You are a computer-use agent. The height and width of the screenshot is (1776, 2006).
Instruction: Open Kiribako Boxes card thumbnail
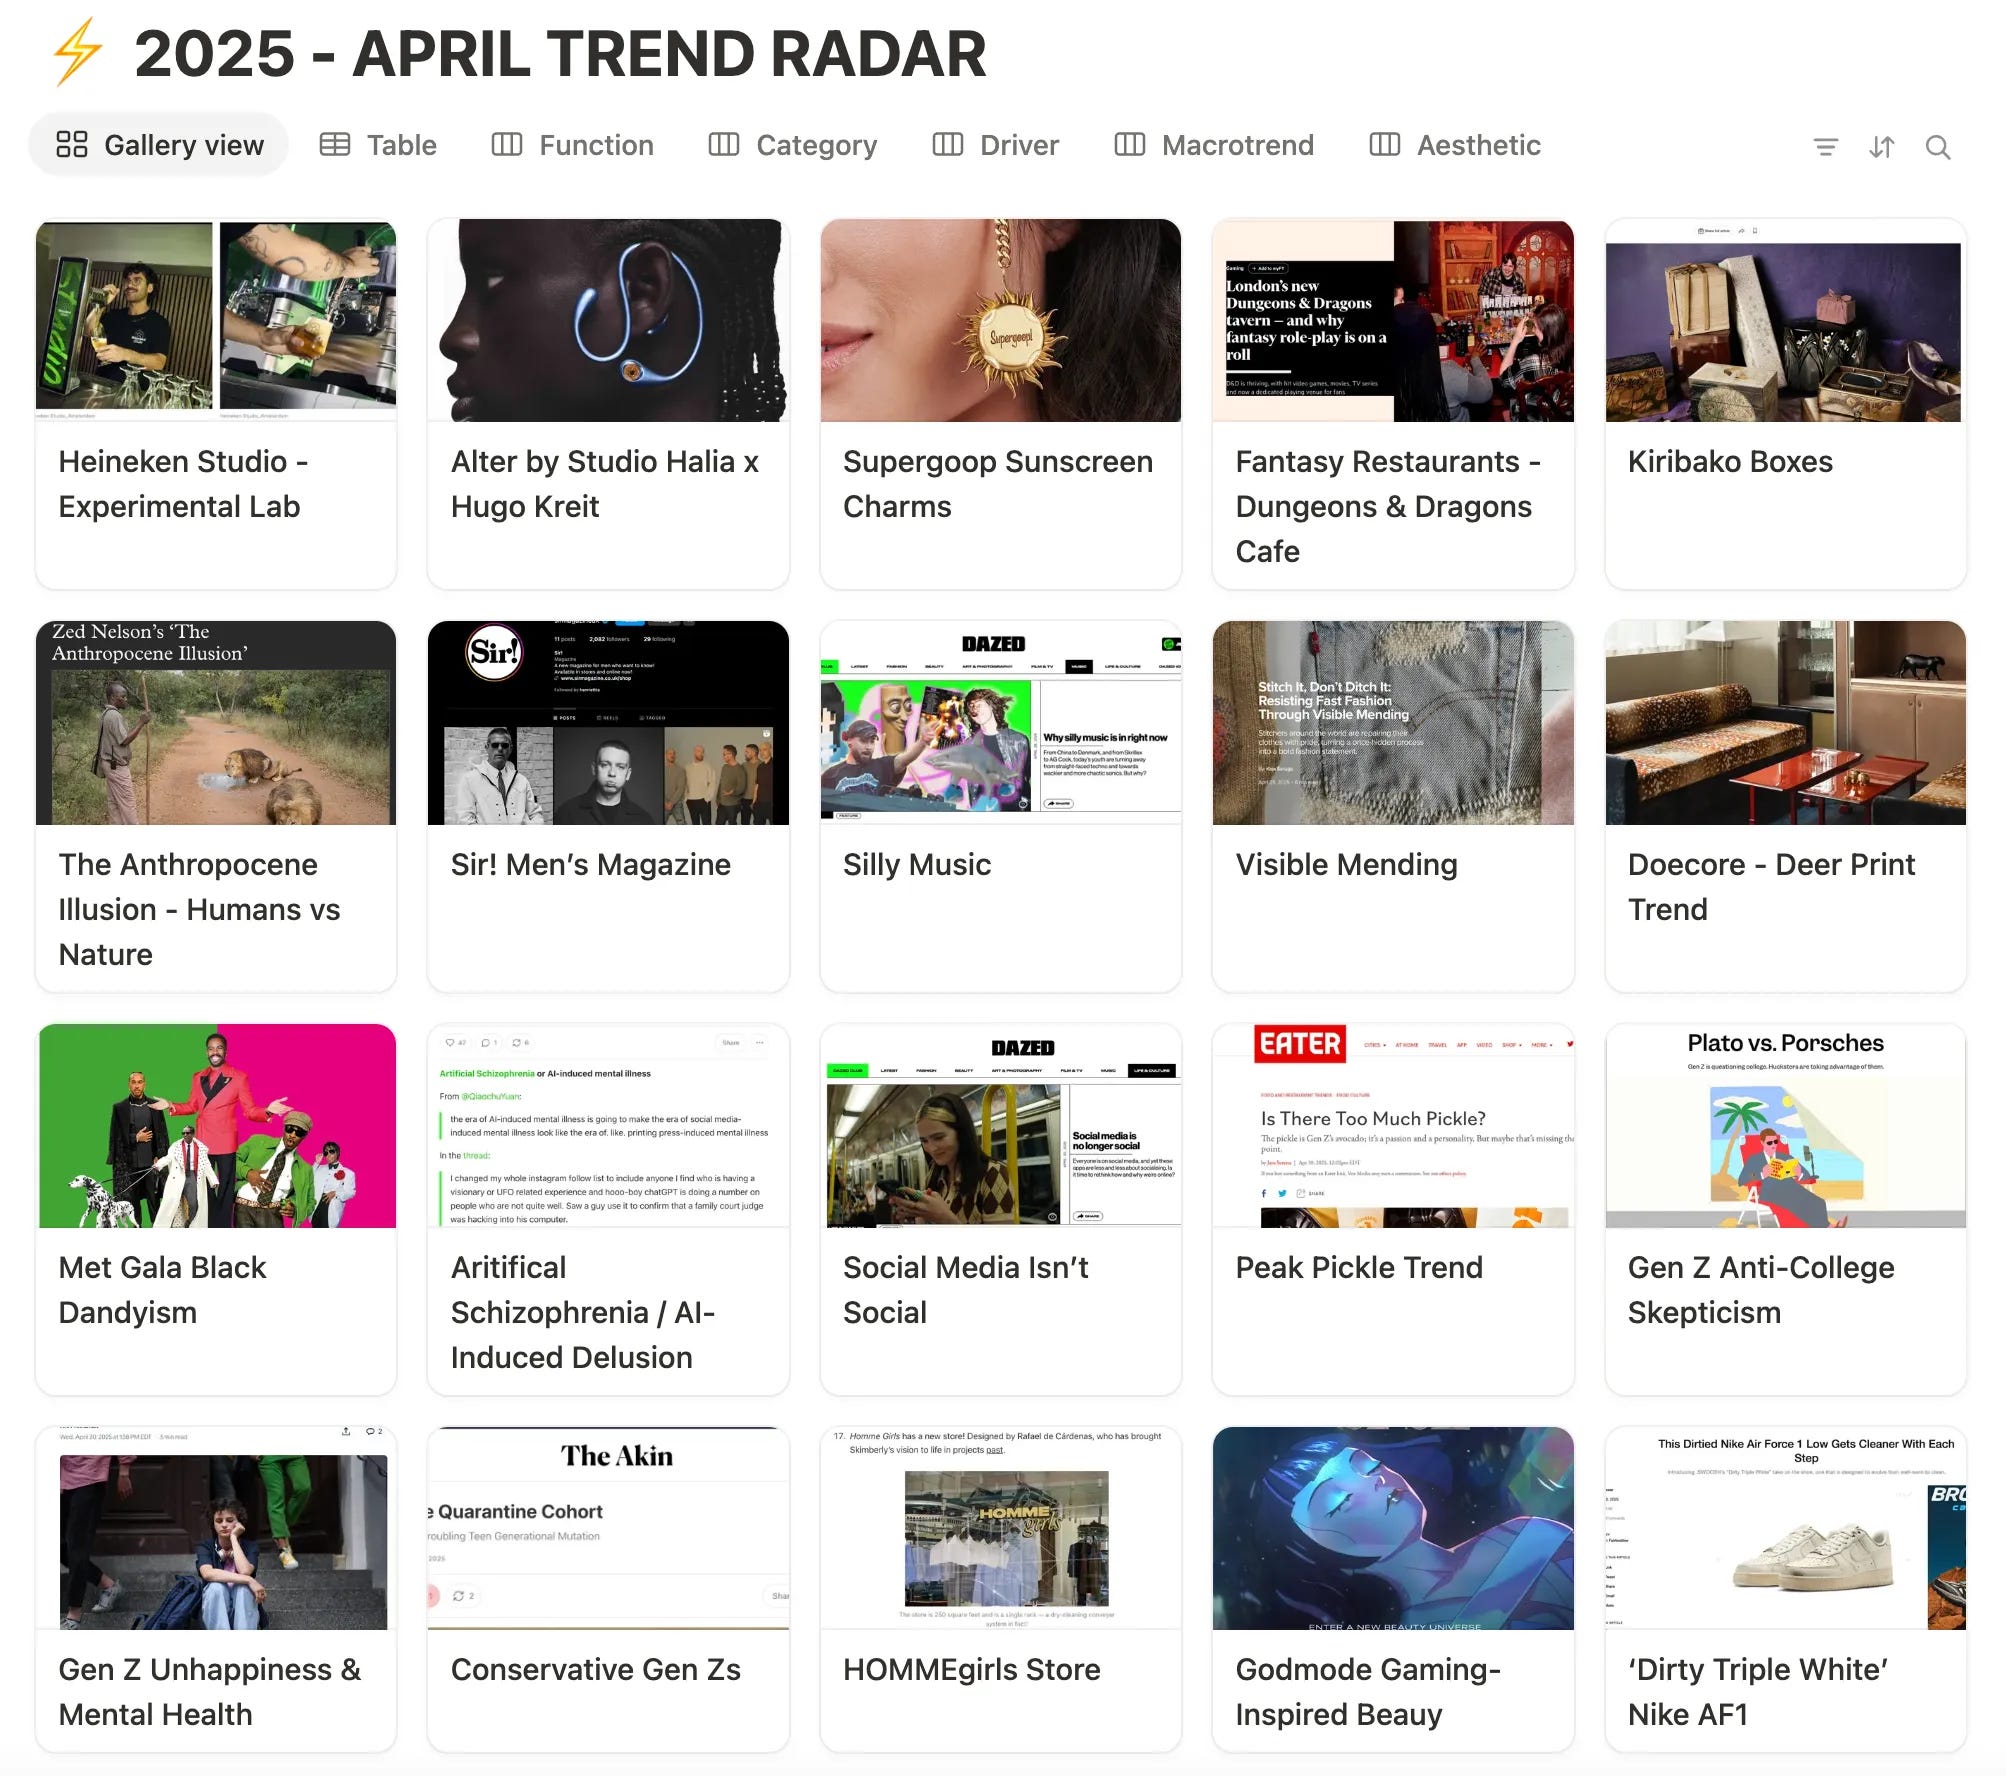[1785, 320]
